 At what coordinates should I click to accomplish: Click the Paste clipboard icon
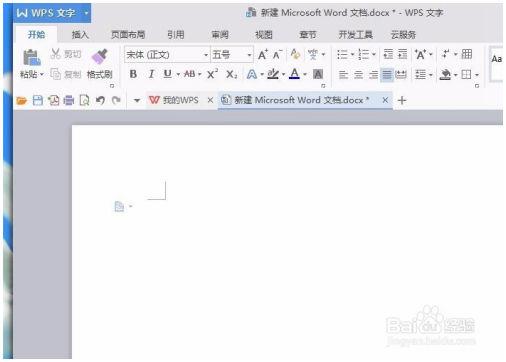click(32, 57)
